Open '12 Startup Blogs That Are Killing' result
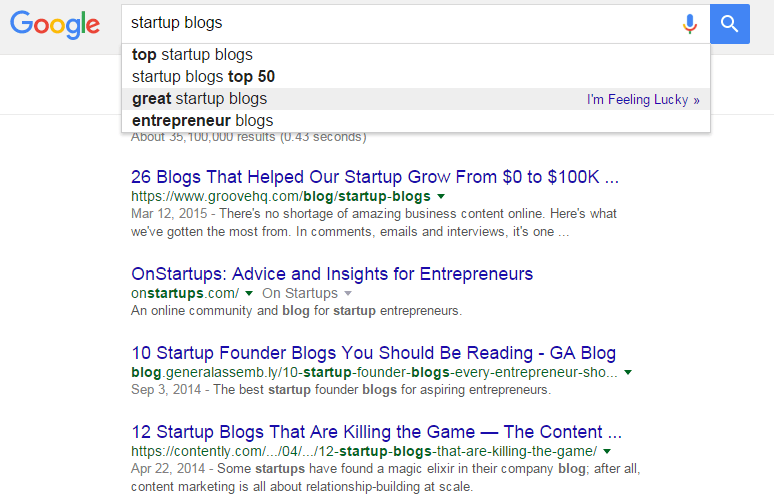 coord(376,432)
